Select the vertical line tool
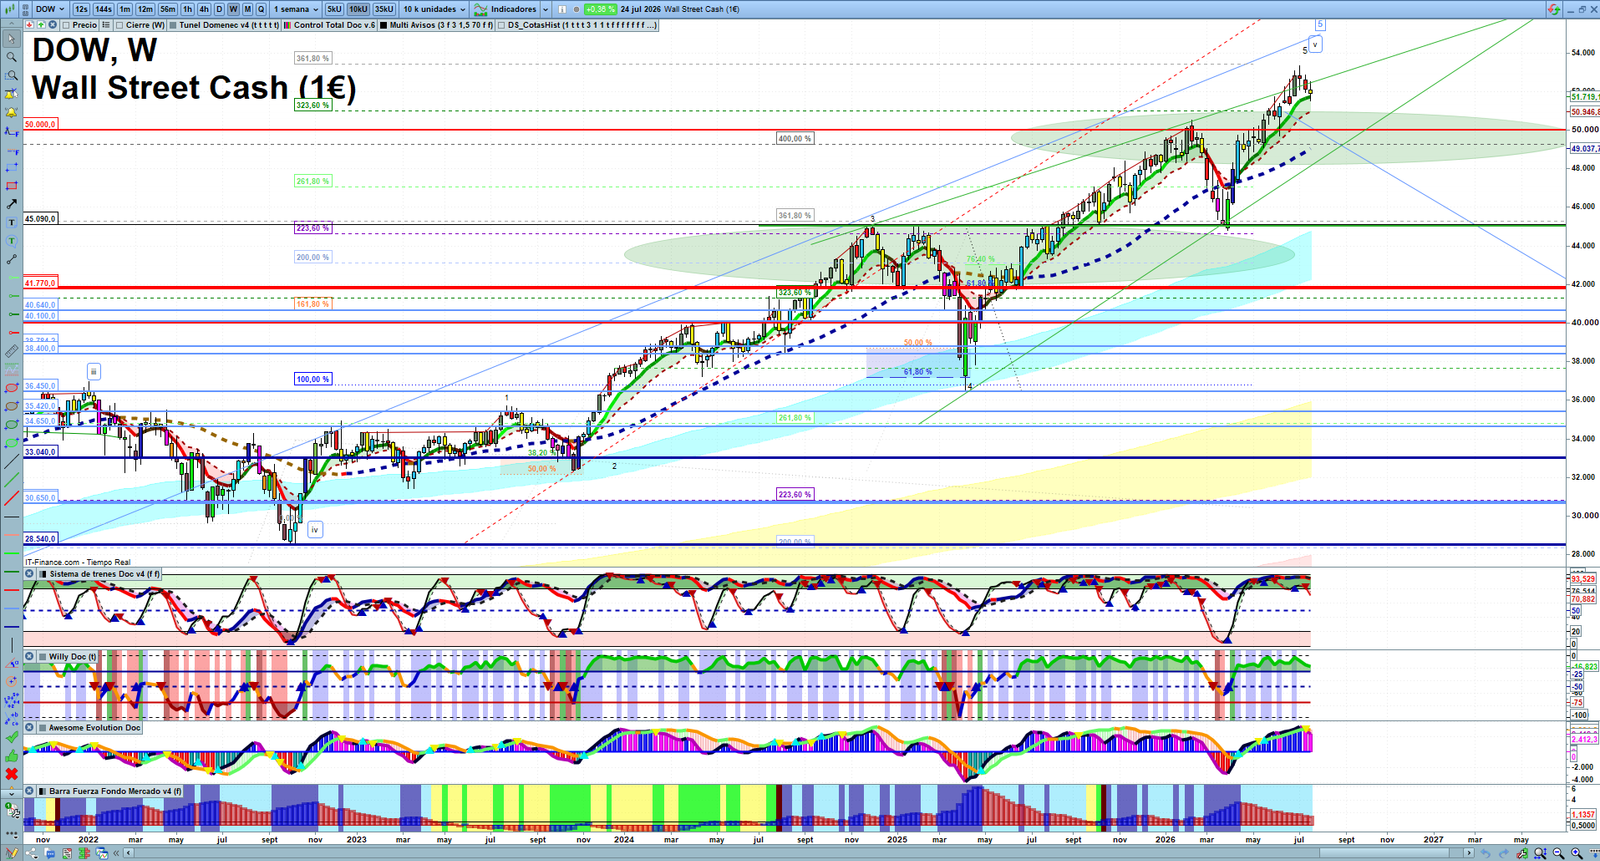 click(11, 645)
